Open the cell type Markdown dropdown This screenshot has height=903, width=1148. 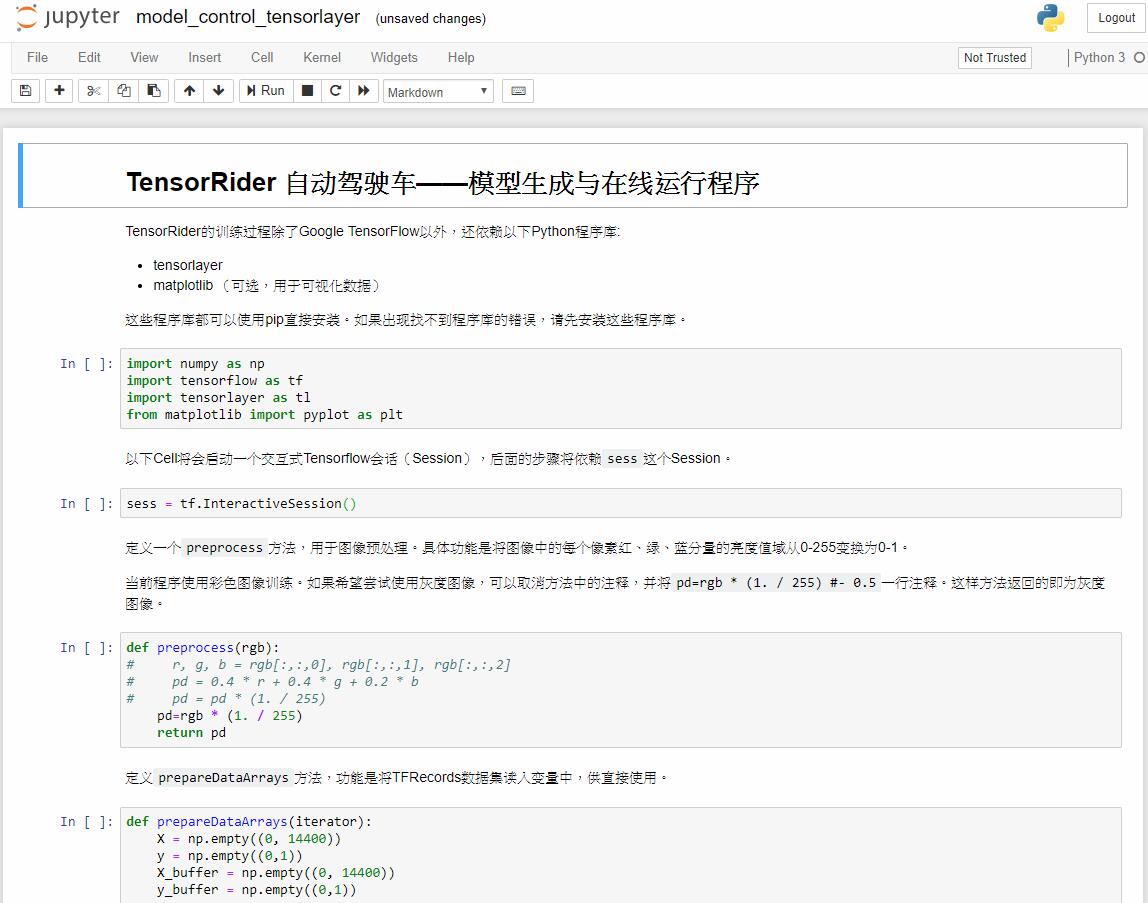click(x=438, y=92)
